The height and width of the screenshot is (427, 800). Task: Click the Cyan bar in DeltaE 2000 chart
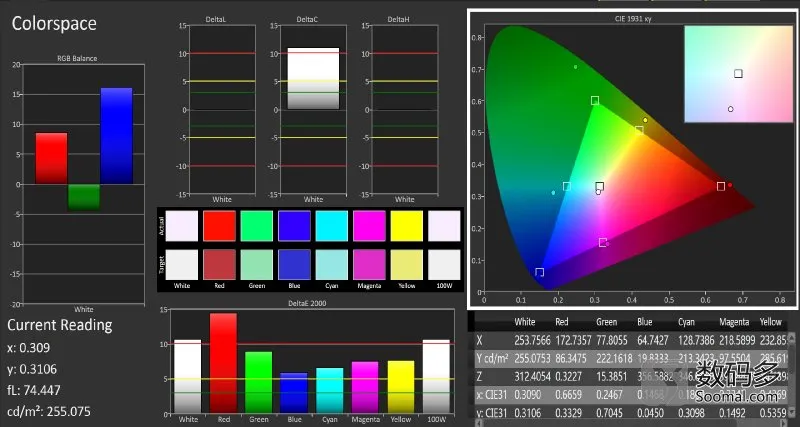[x=330, y=390]
